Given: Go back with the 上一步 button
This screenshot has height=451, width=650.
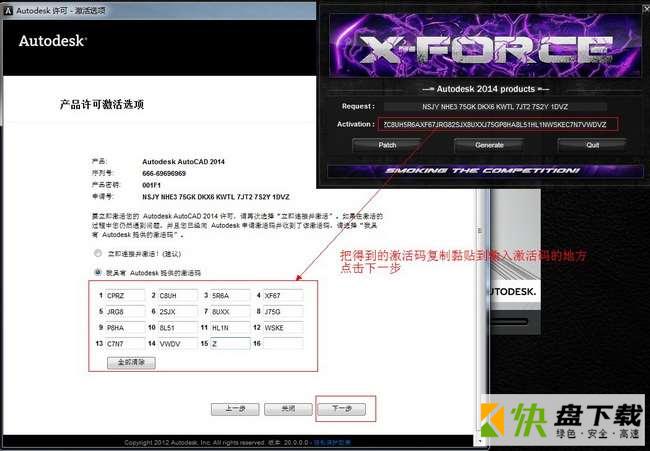Looking at the screenshot, I should point(235,409).
